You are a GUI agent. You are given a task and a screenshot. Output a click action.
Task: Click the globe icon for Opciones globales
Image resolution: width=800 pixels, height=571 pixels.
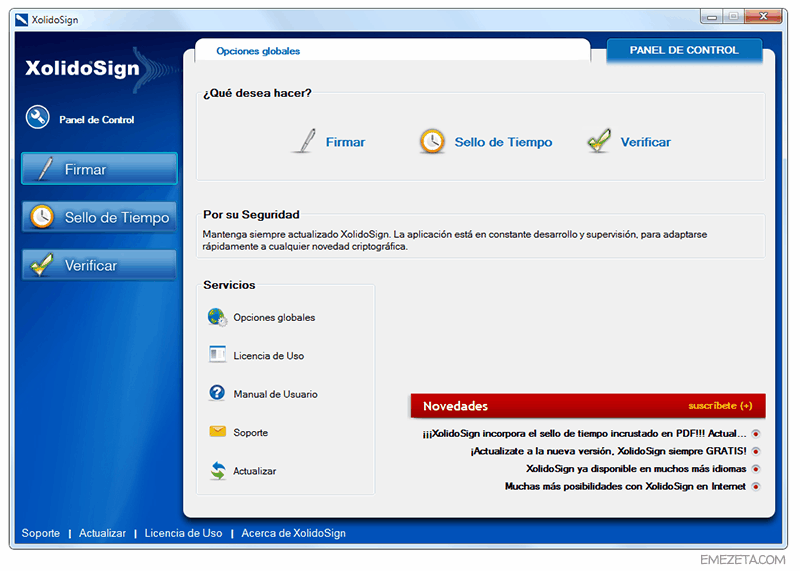click(x=217, y=317)
